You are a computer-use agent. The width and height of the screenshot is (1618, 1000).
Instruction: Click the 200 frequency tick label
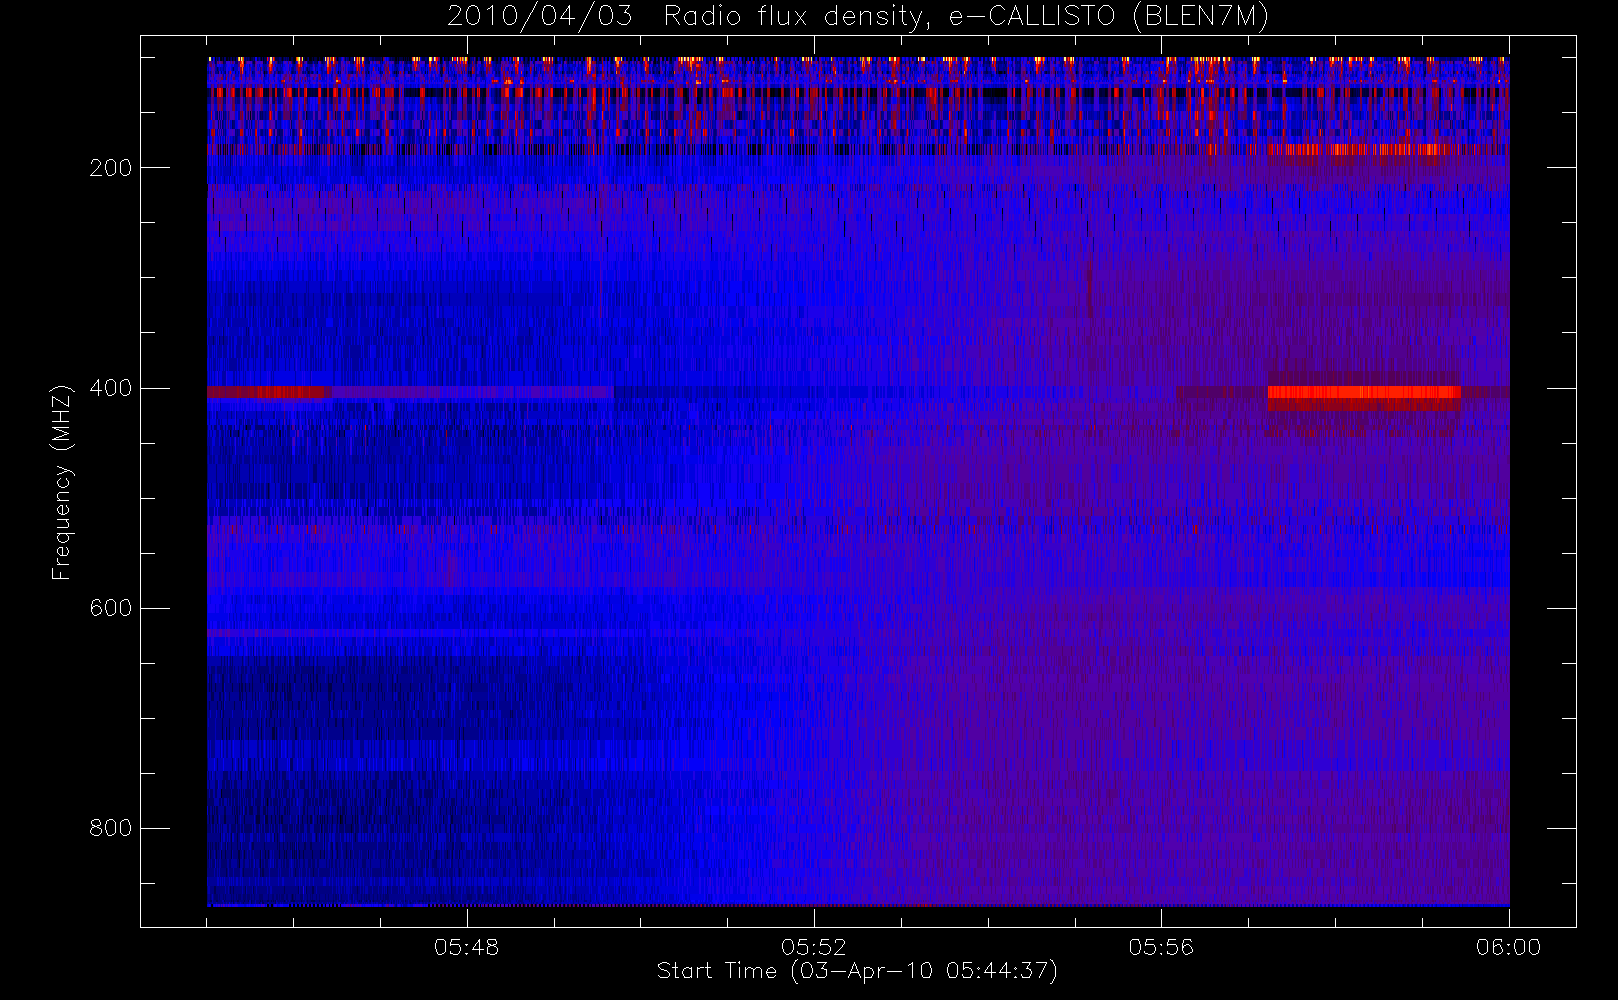point(110,168)
